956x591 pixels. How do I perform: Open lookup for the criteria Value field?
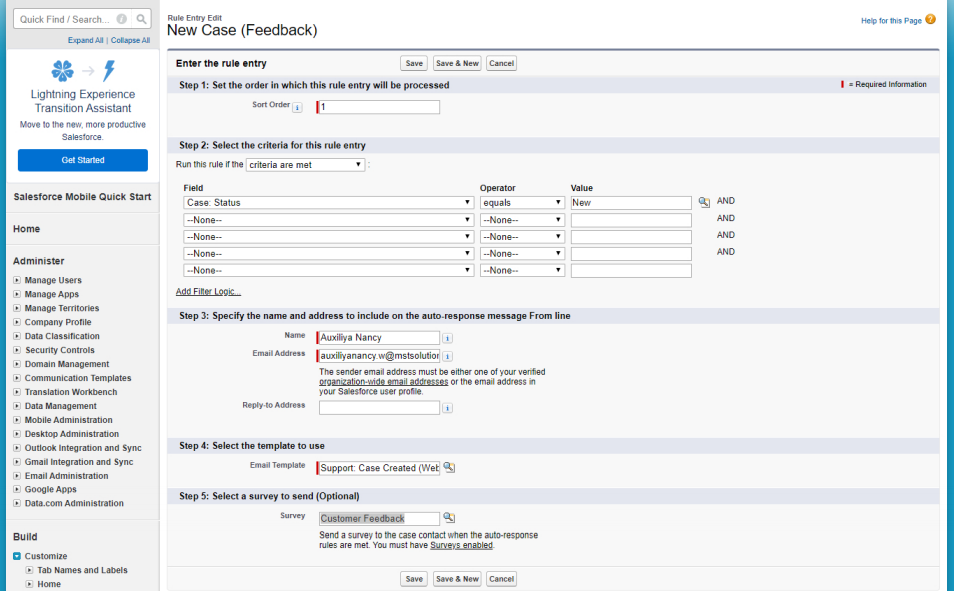tap(704, 200)
